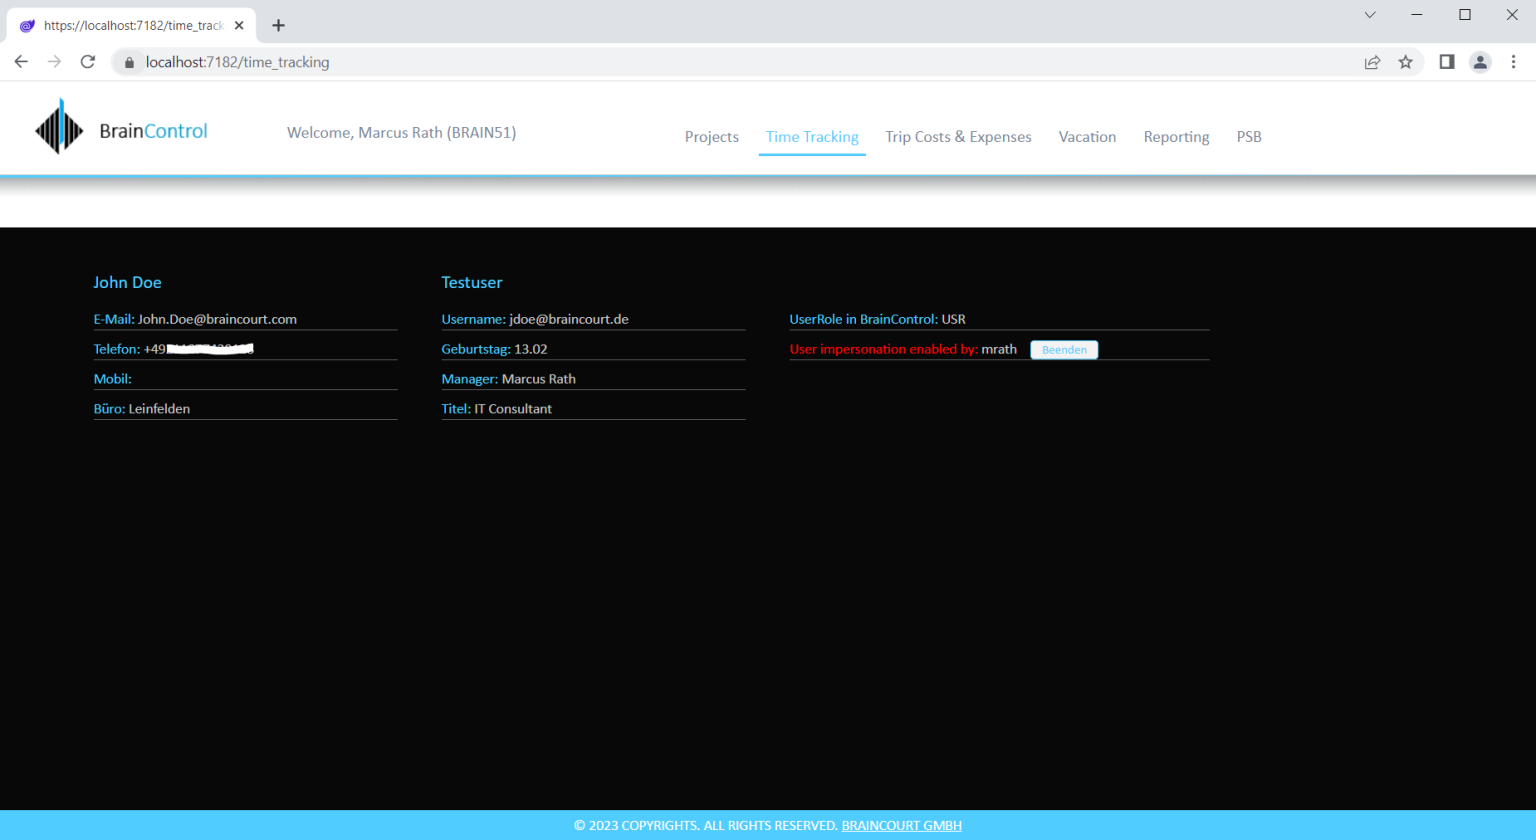Expand the tab search chevron
The height and width of the screenshot is (840, 1536).
tap(1369, 15)
